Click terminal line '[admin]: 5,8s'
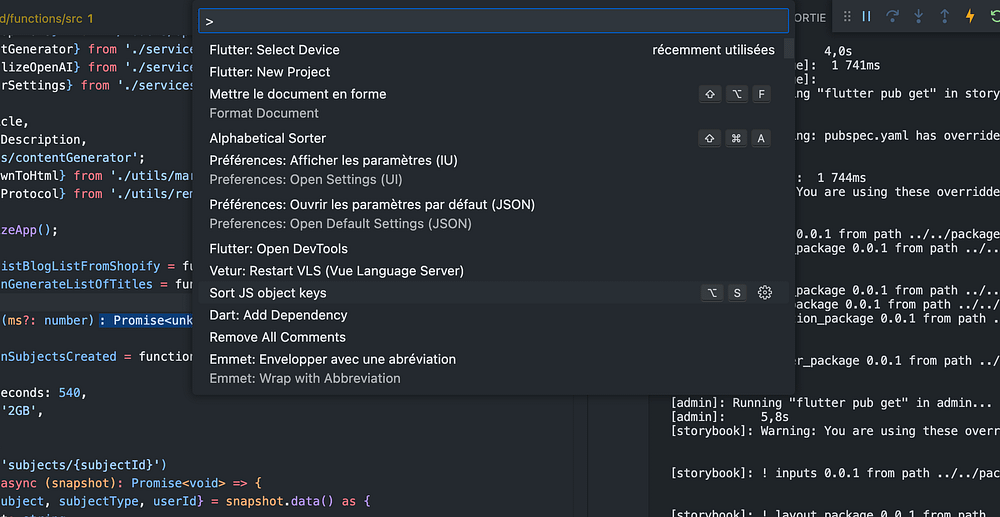Image resolution: width=1000 pixels, height=517 pixels. pyautogui.click(x=730, y=417)
